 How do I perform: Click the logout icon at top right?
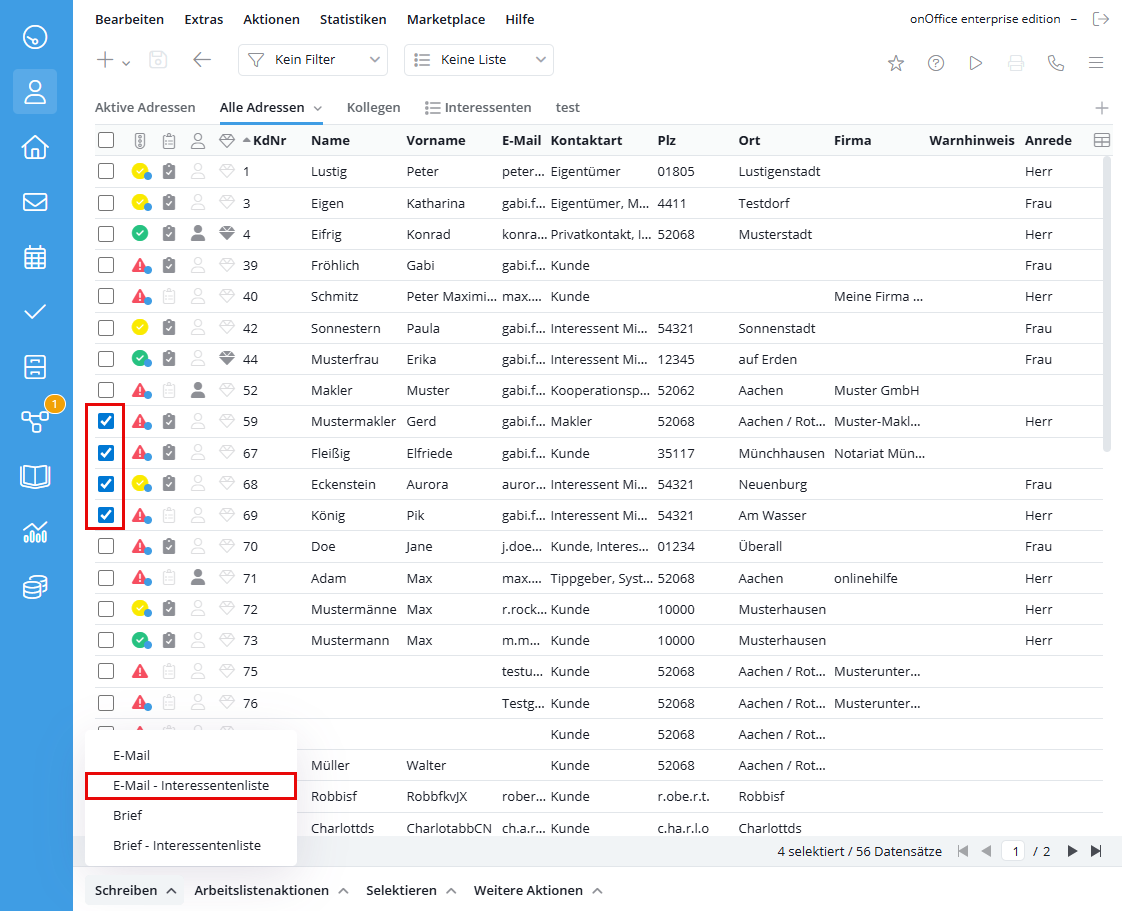[1101, 19]
